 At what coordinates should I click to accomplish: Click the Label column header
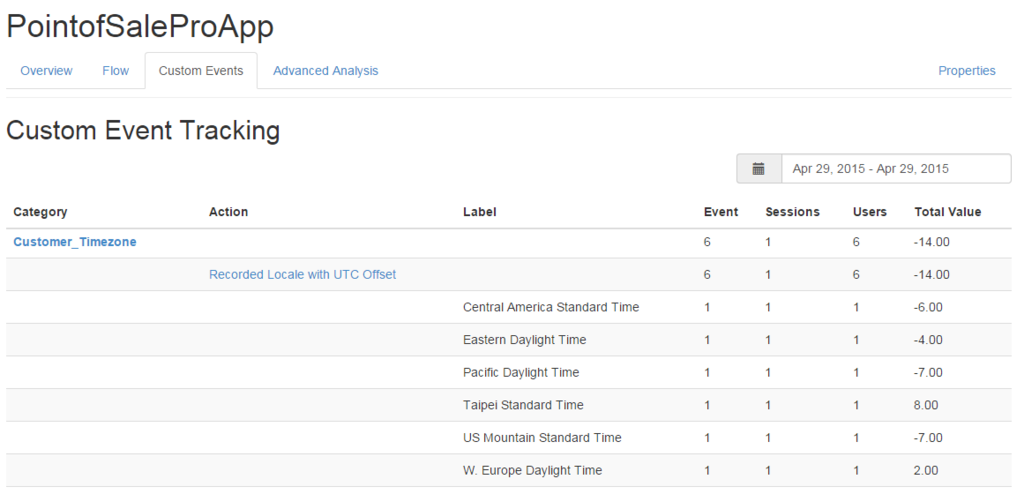[x=479, y=212]
